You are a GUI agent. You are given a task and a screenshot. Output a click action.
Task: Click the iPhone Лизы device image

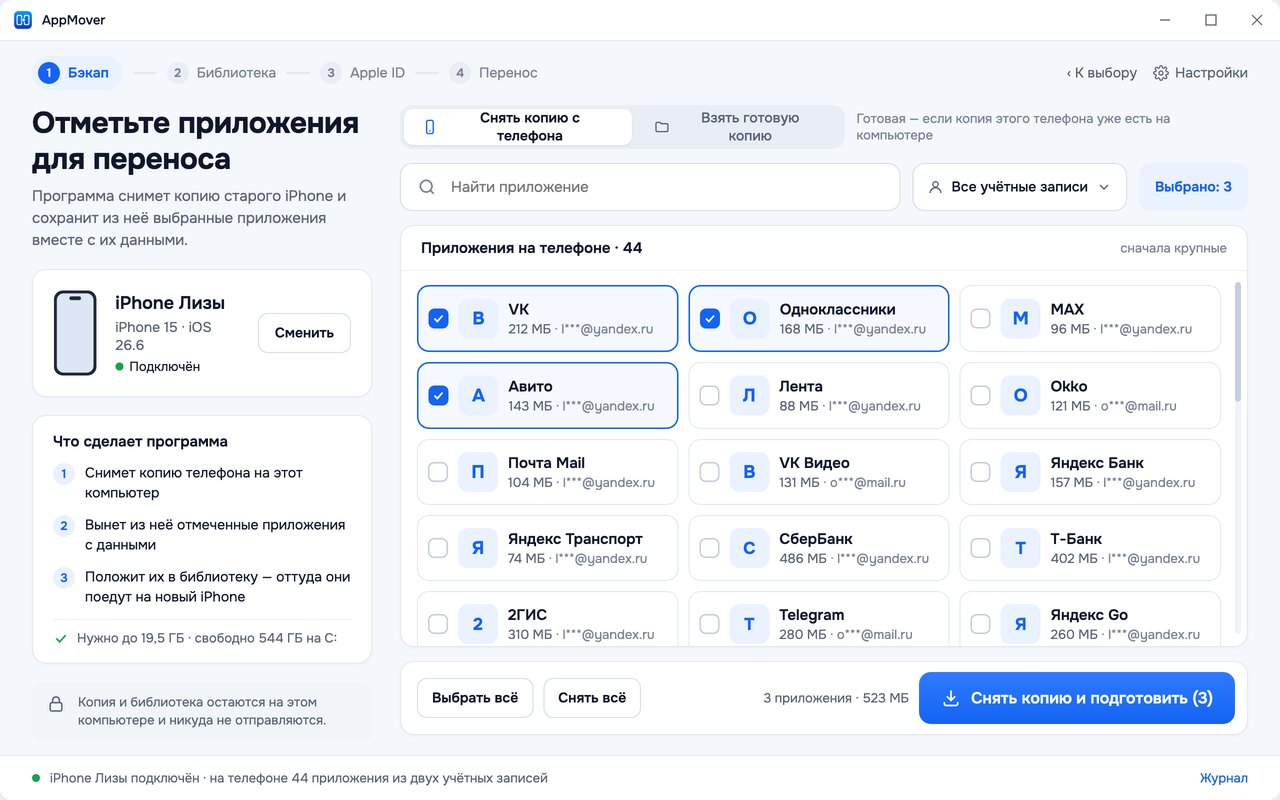[75, 333]
